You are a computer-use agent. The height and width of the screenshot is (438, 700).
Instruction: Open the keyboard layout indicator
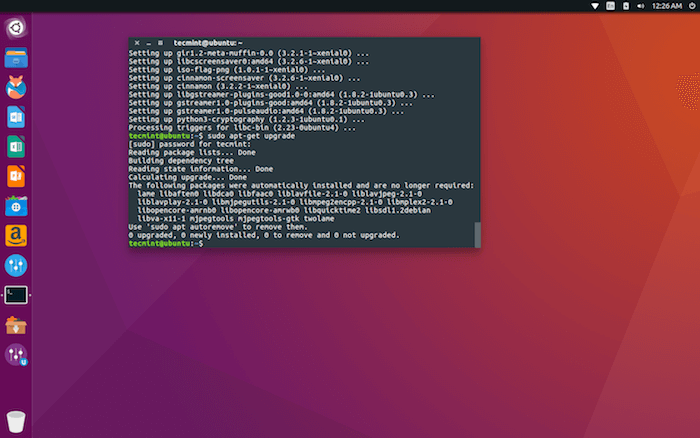click(610, 6)
